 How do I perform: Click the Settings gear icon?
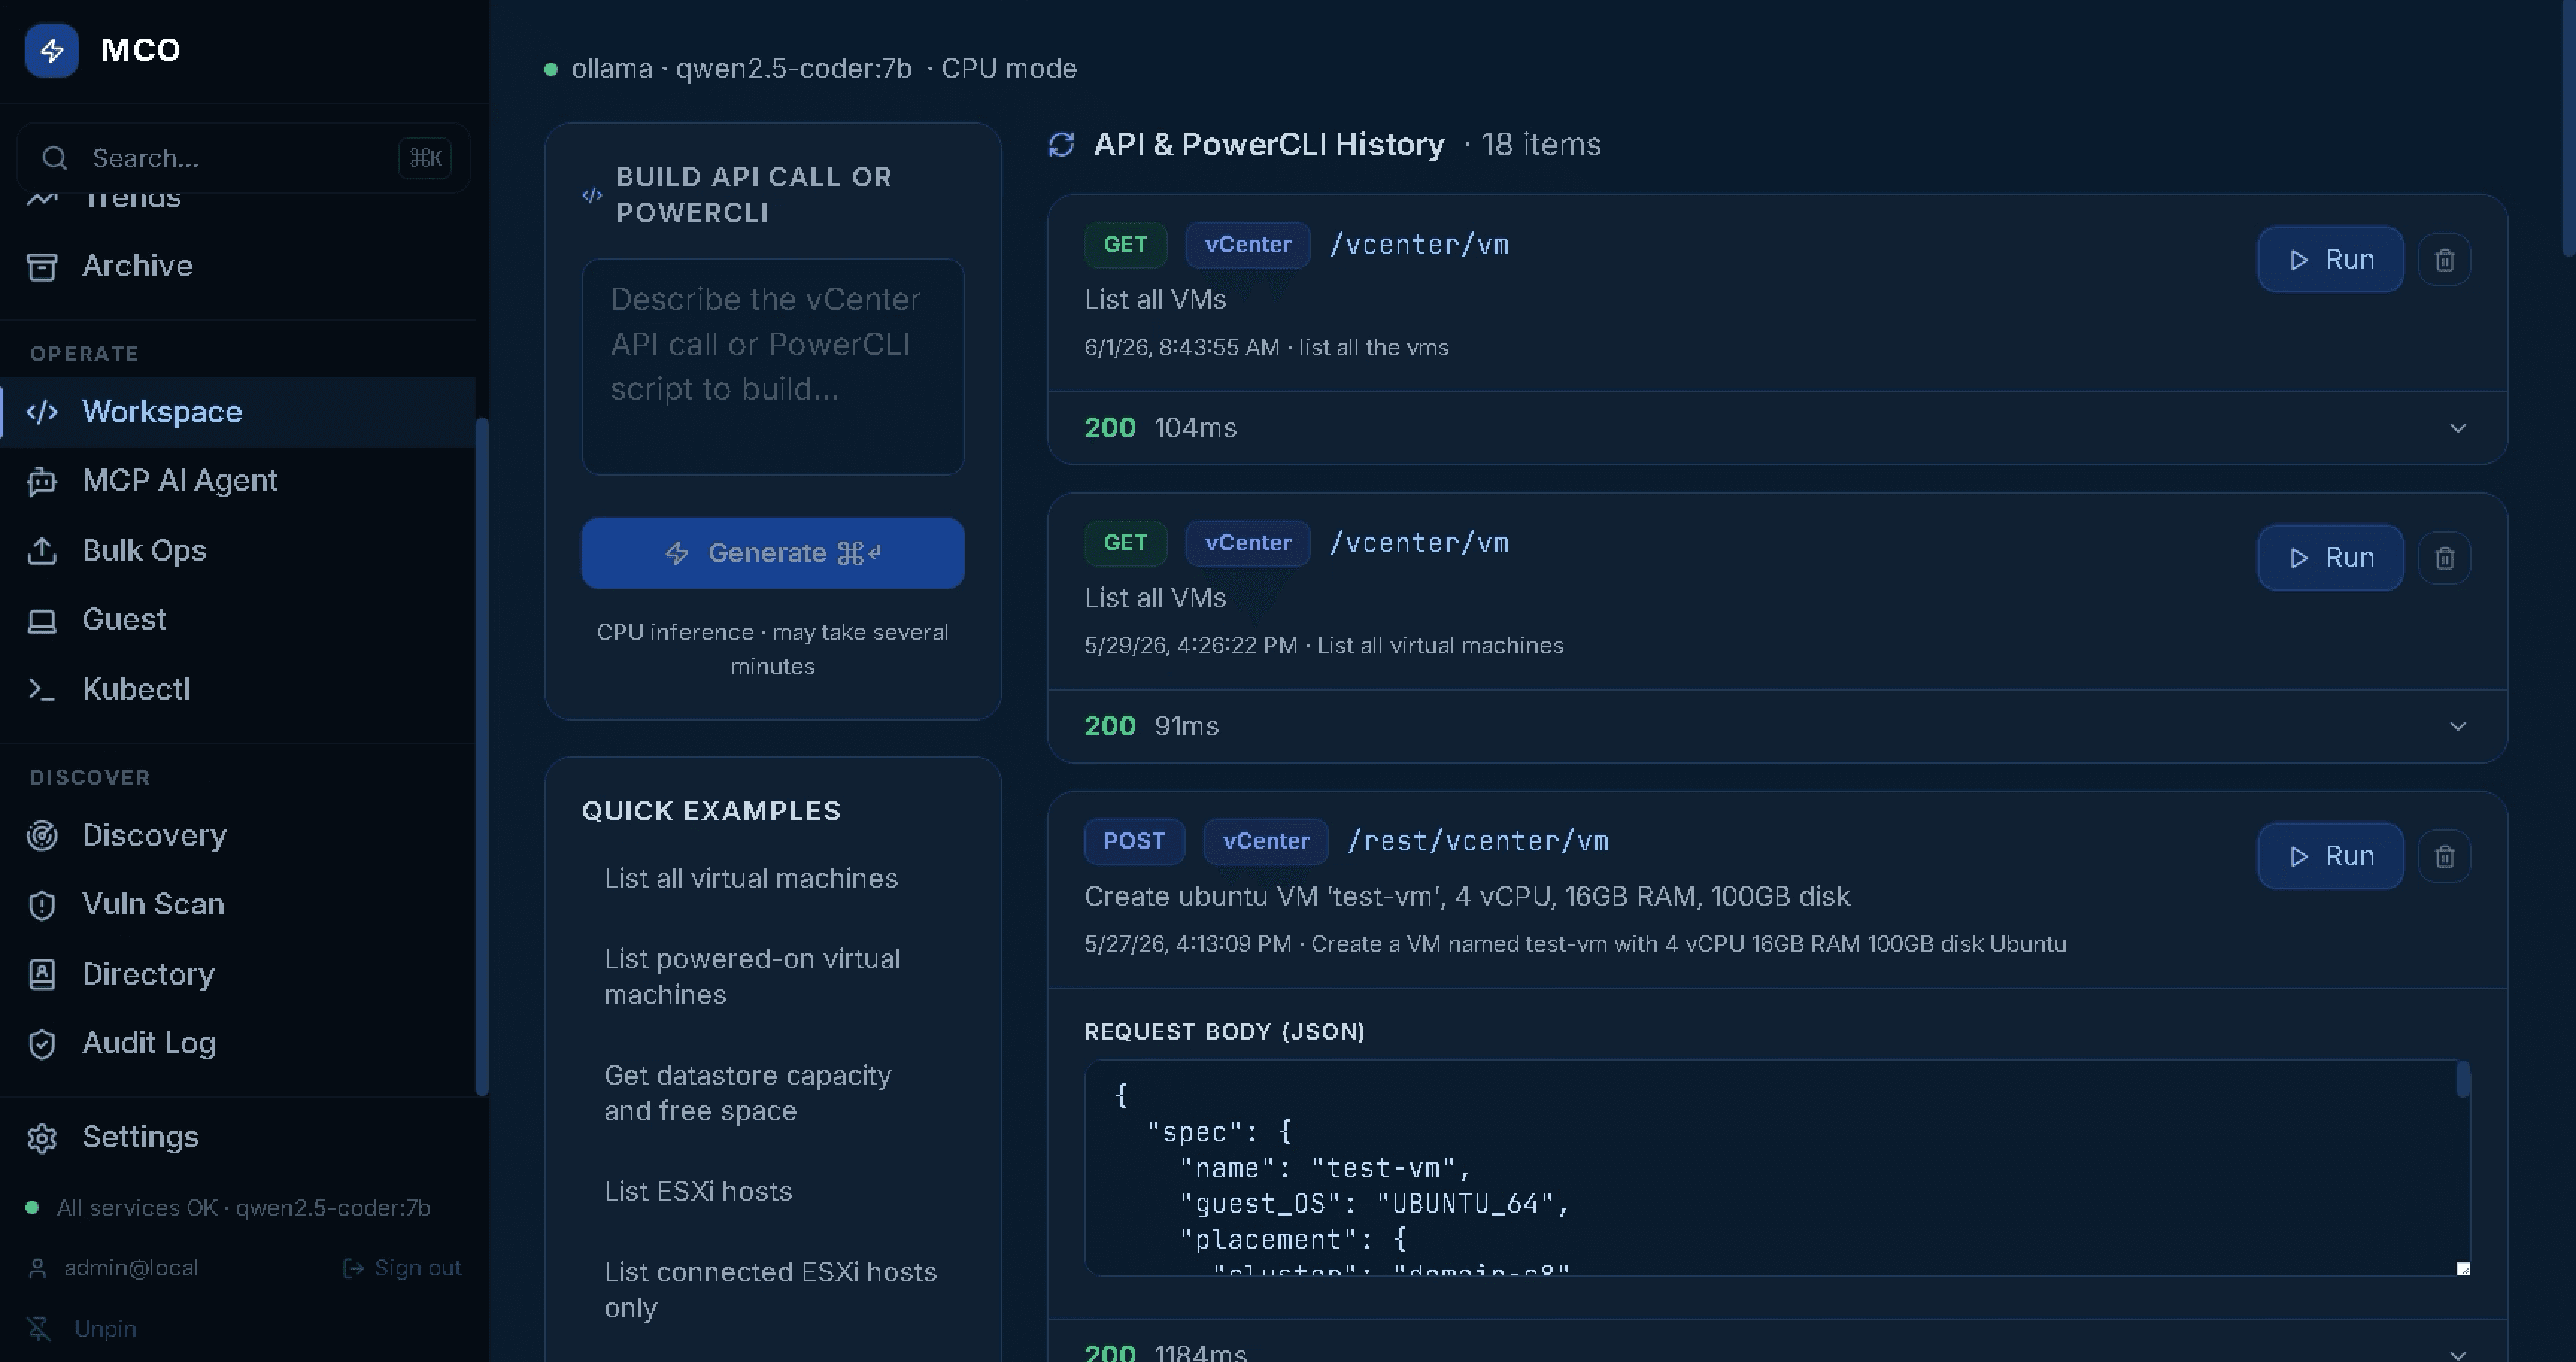[x=42, y=1138]
